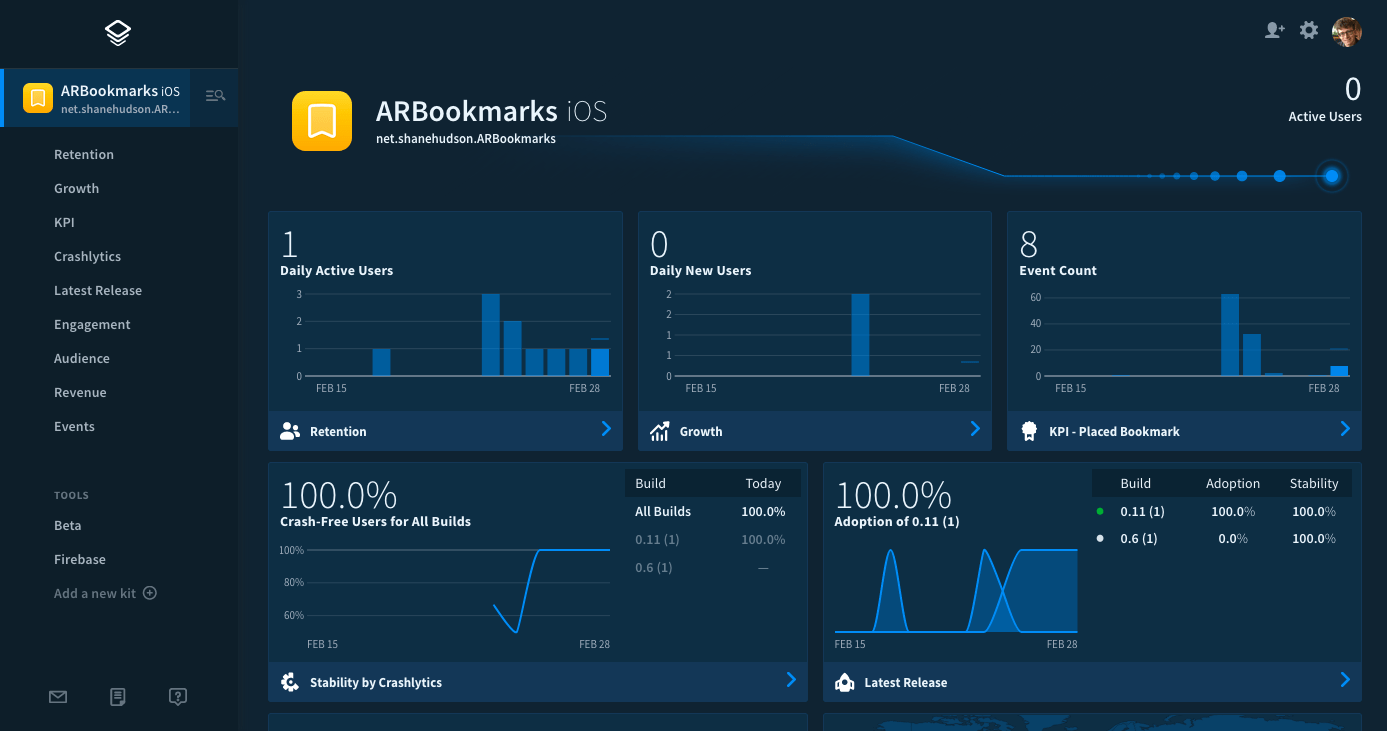Screen dimensions: 1387x731
Task: Open the settings gear icon
Action: pos(1309,30)
